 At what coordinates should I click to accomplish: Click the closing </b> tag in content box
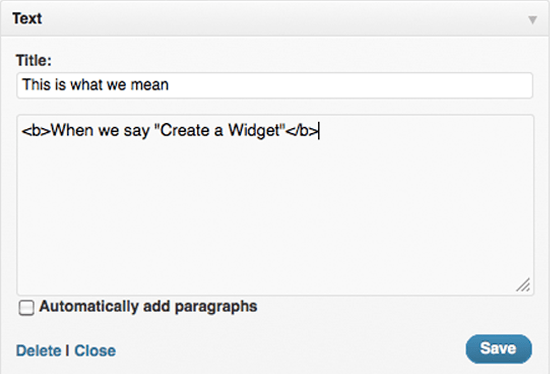(x=301, y=131)
